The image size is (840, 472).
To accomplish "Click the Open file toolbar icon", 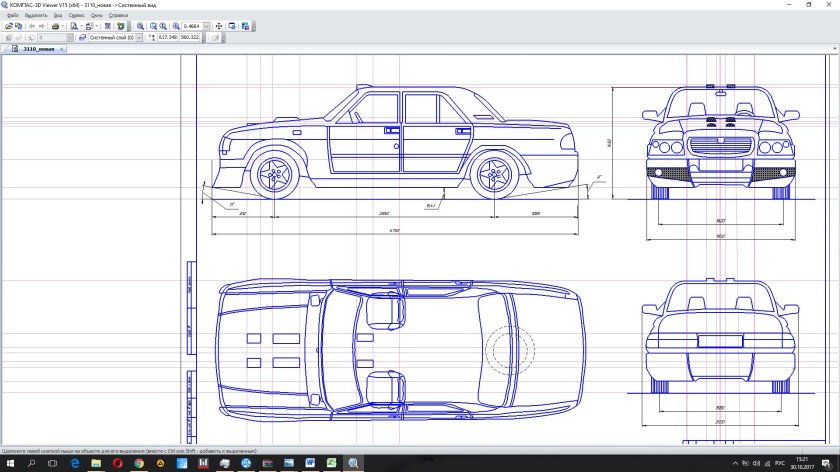I will click(x=8, y=26).
